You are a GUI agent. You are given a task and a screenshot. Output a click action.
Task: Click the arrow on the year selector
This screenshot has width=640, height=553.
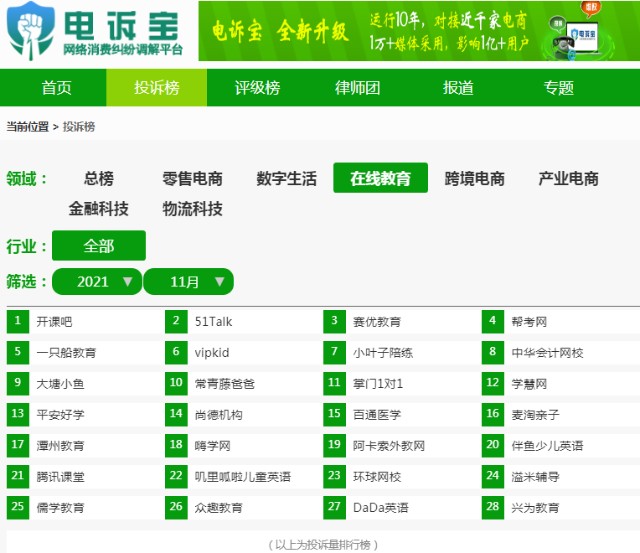(128, 282)
